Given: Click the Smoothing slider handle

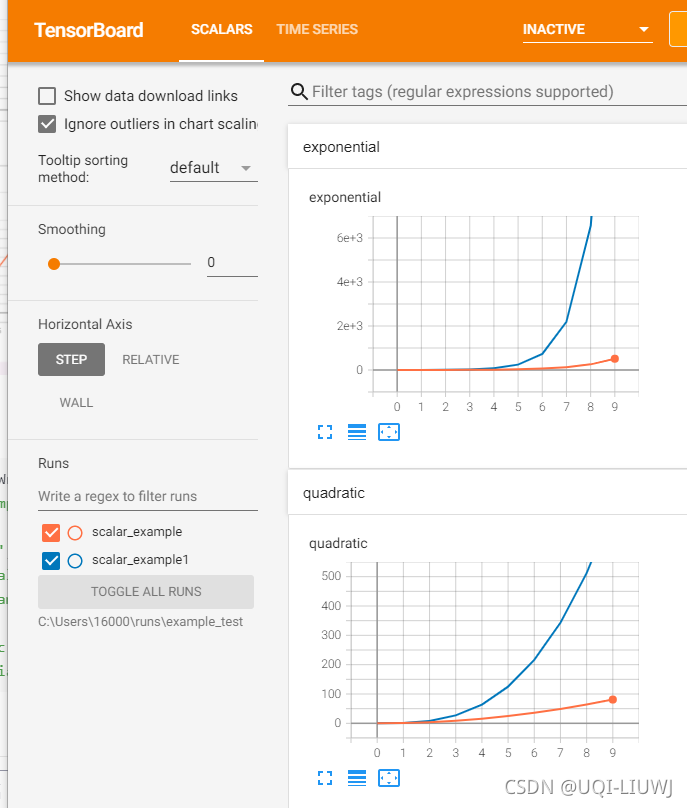Looking at the screenshot, I should pos(54,264).
